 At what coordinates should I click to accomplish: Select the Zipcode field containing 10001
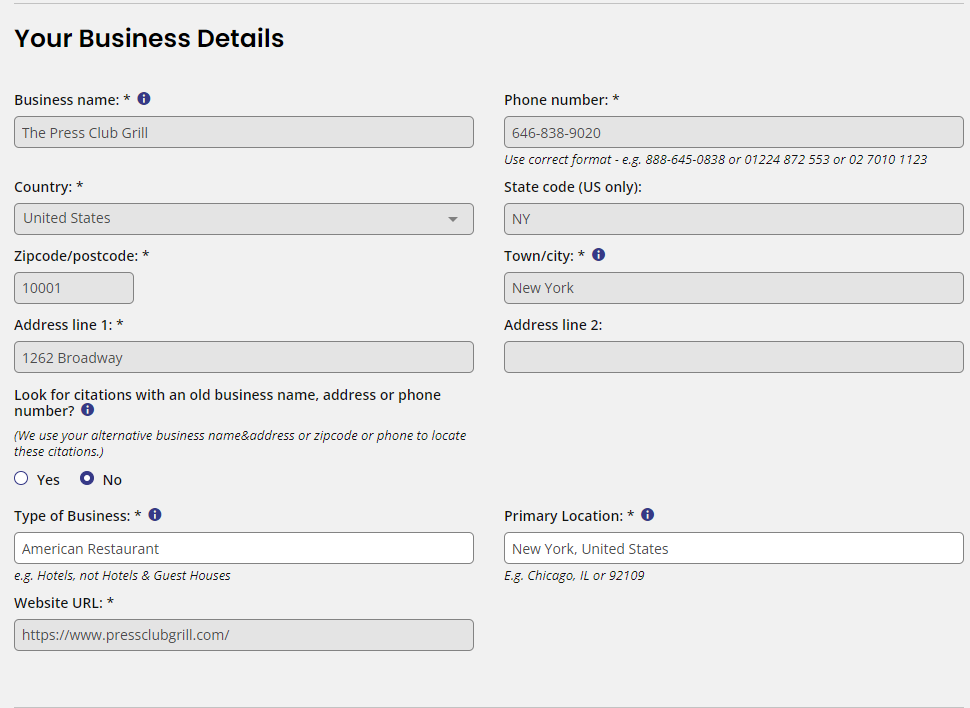click(x=74, y=288)
